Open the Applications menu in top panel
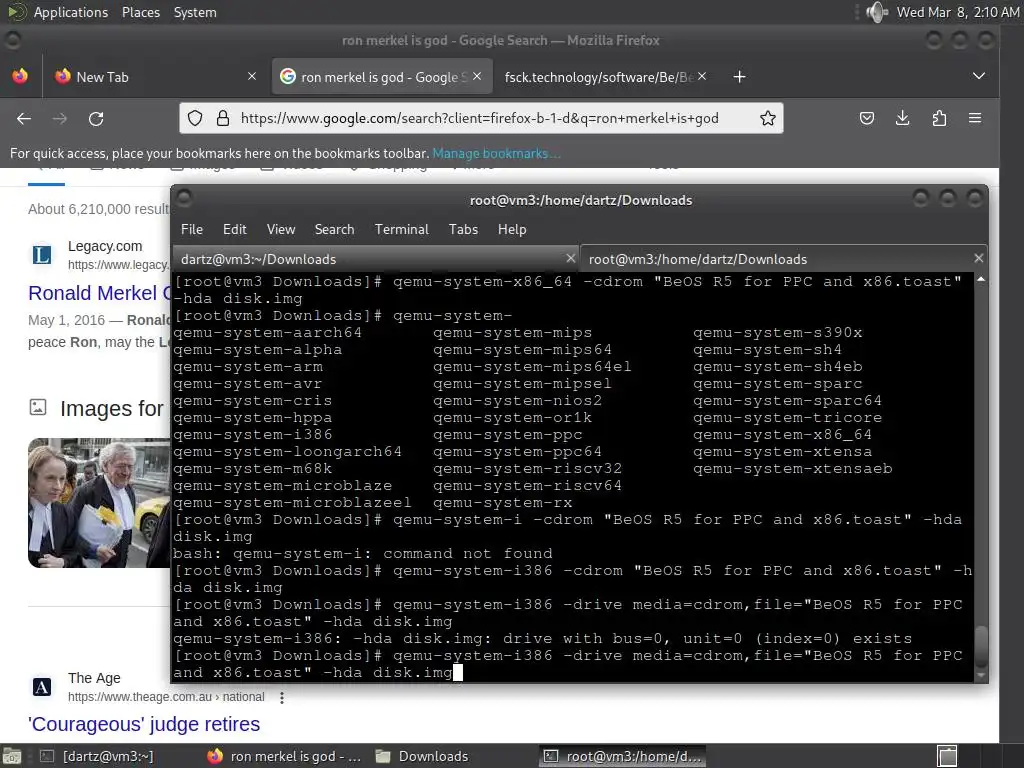Screen dimensions: 1024x768 pyautogui.click(x=71, y=12)
